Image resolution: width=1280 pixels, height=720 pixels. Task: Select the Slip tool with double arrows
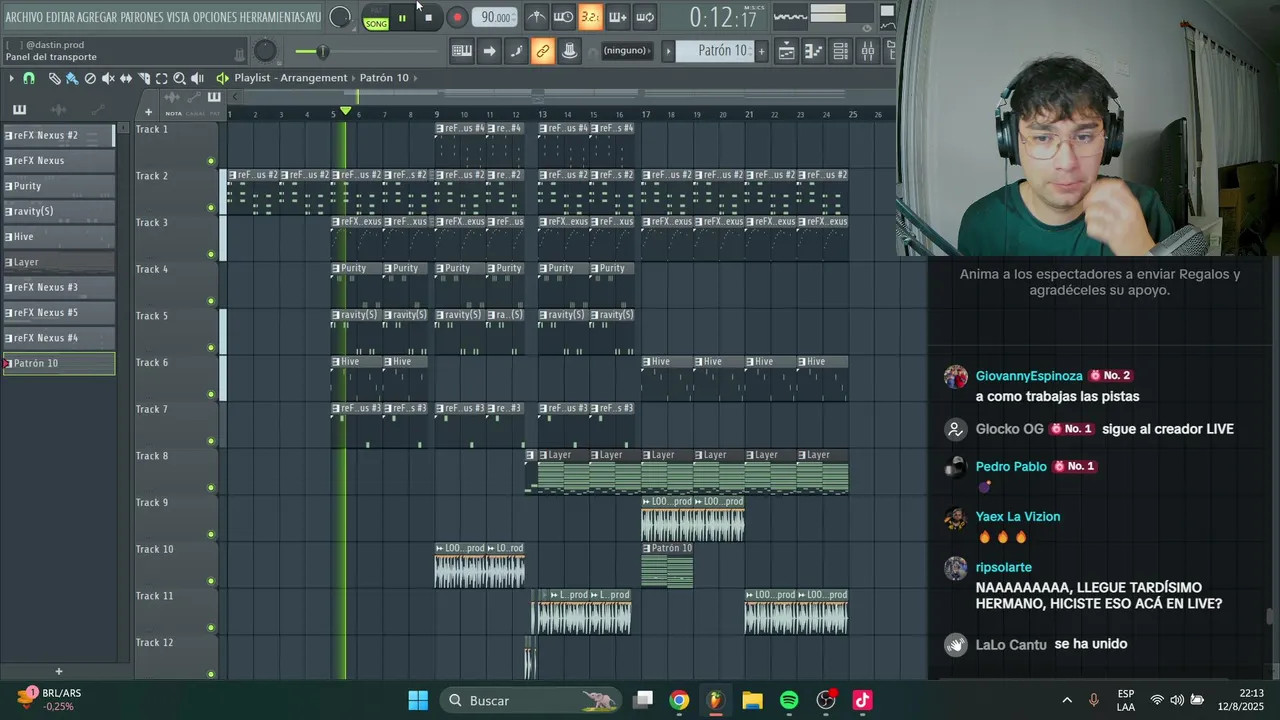126,78
